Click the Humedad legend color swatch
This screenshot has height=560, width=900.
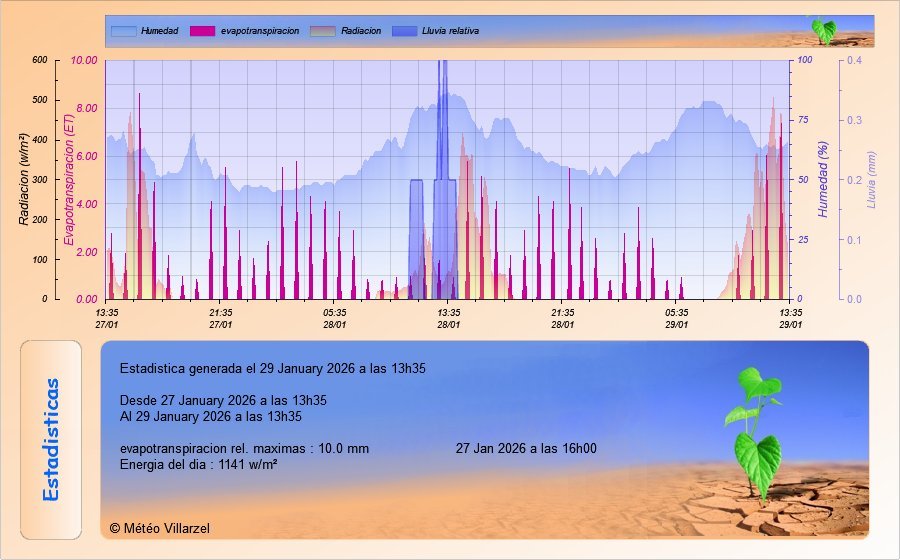(122, 31)
